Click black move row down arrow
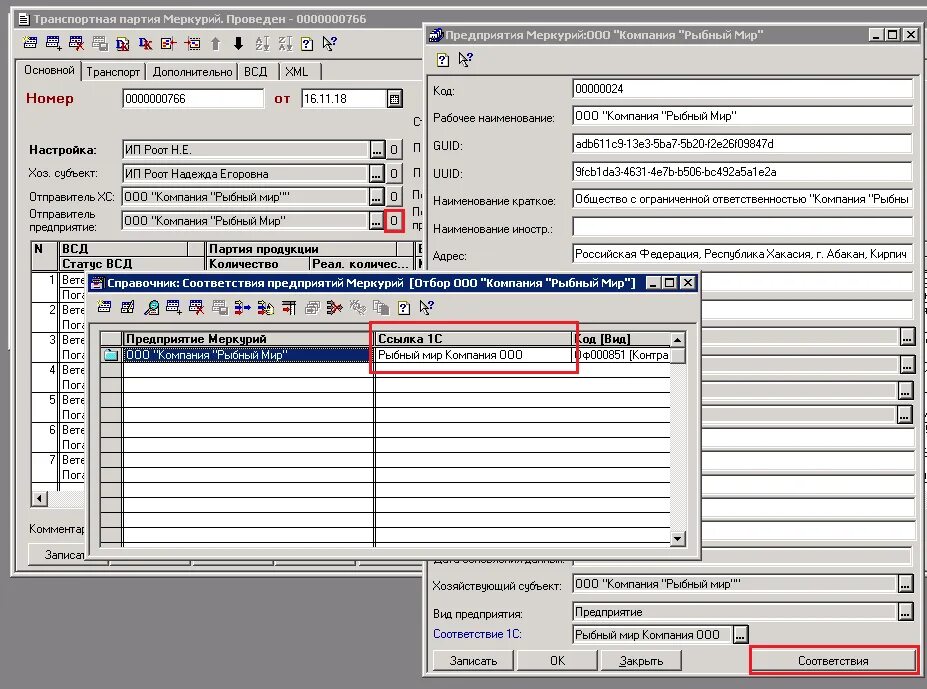 click(x=238, y=43)
